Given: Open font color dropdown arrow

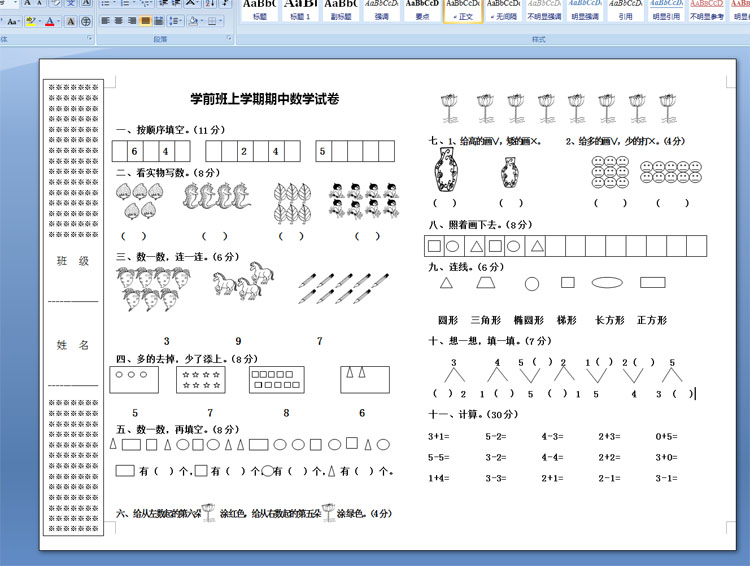Looking at the screenshot, I should click(x=58, y=22).
